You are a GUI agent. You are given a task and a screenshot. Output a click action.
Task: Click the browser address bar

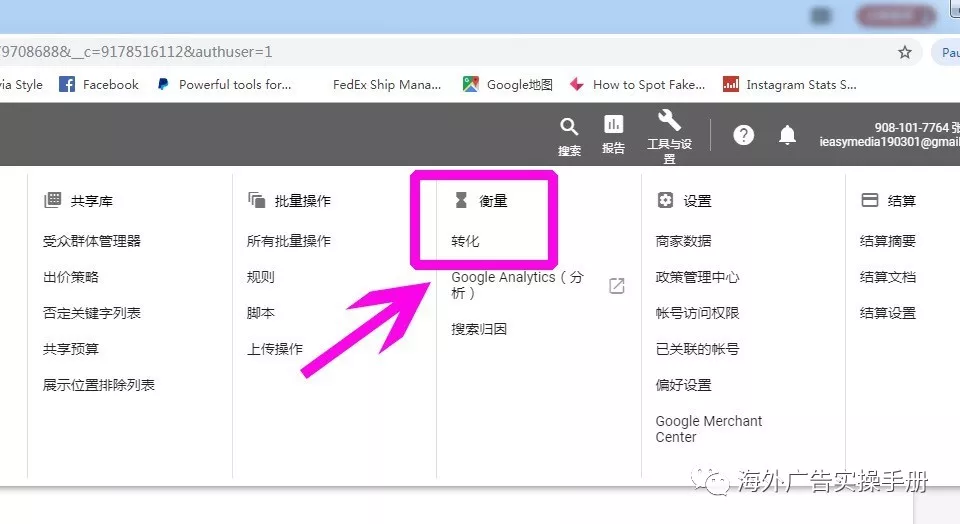coord(450,52)
